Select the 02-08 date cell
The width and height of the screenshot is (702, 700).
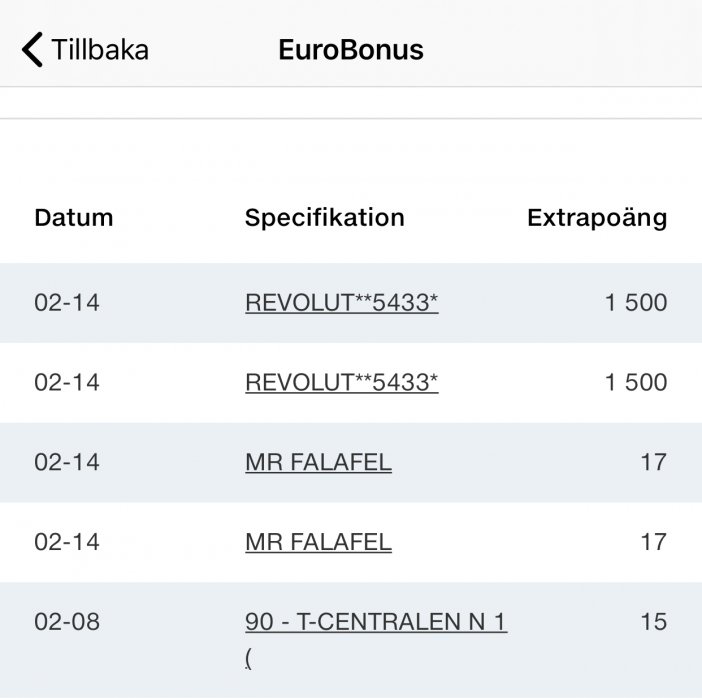click(67, 622)
